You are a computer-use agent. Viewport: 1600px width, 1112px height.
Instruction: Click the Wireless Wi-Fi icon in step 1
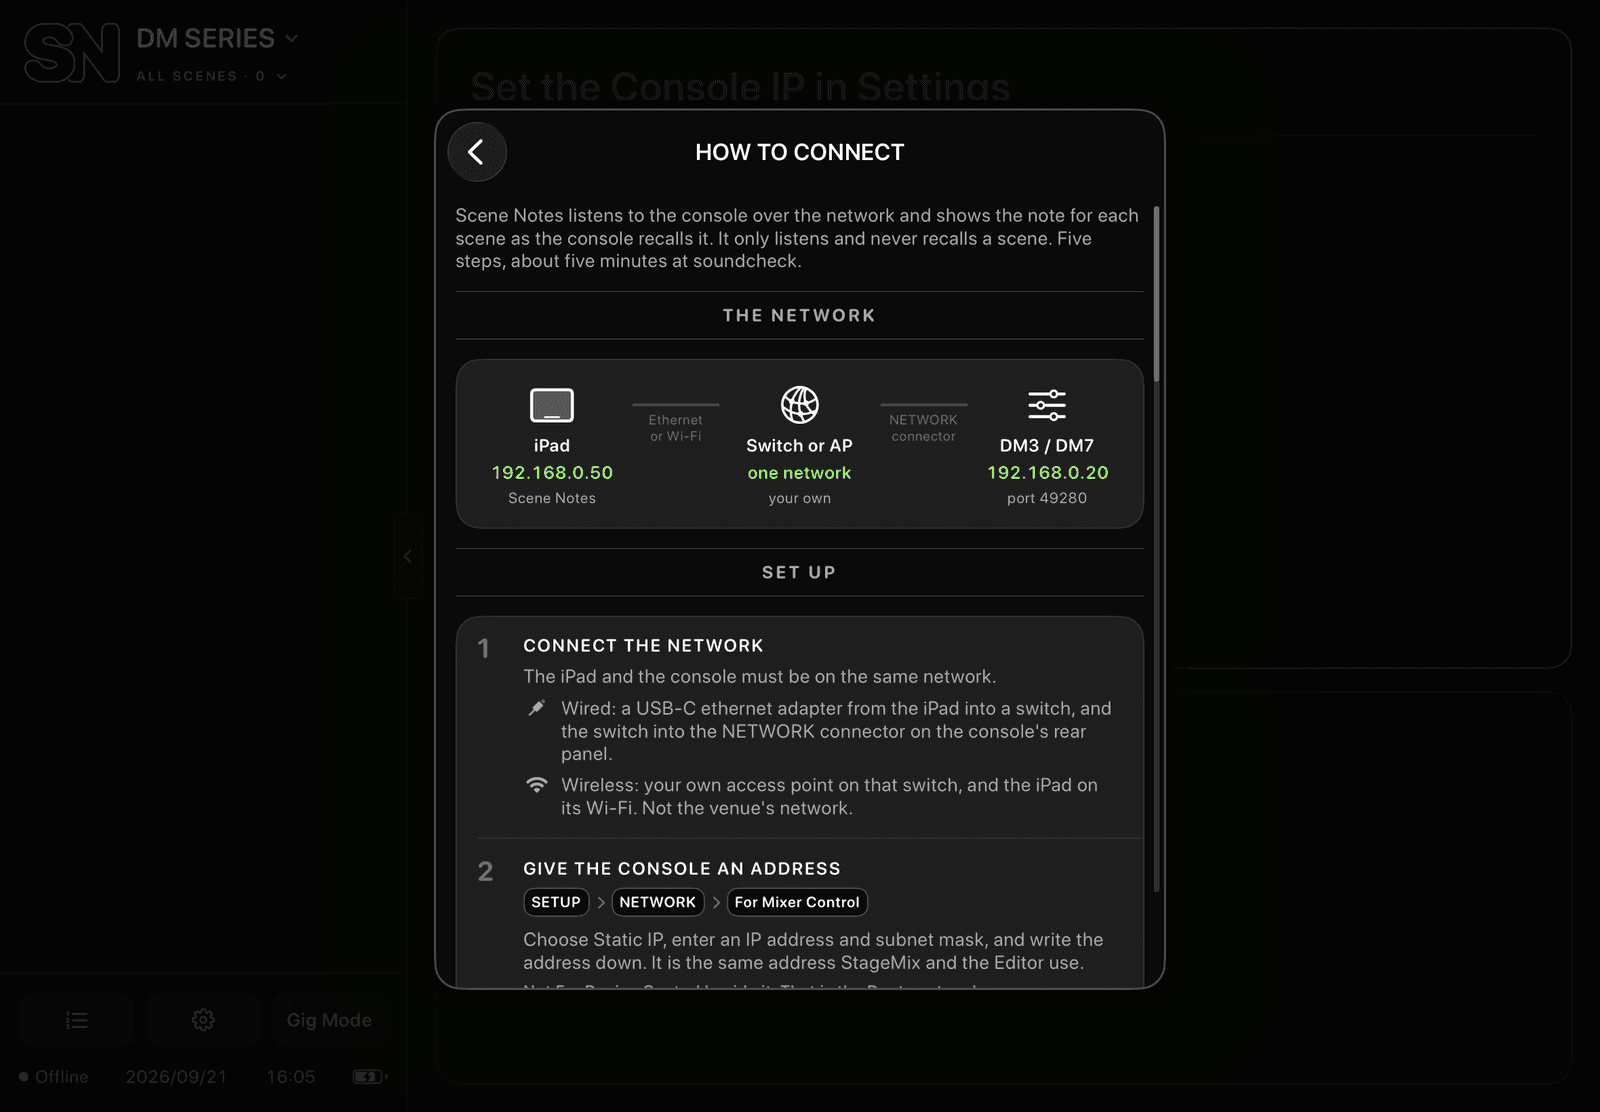point(537,785)
